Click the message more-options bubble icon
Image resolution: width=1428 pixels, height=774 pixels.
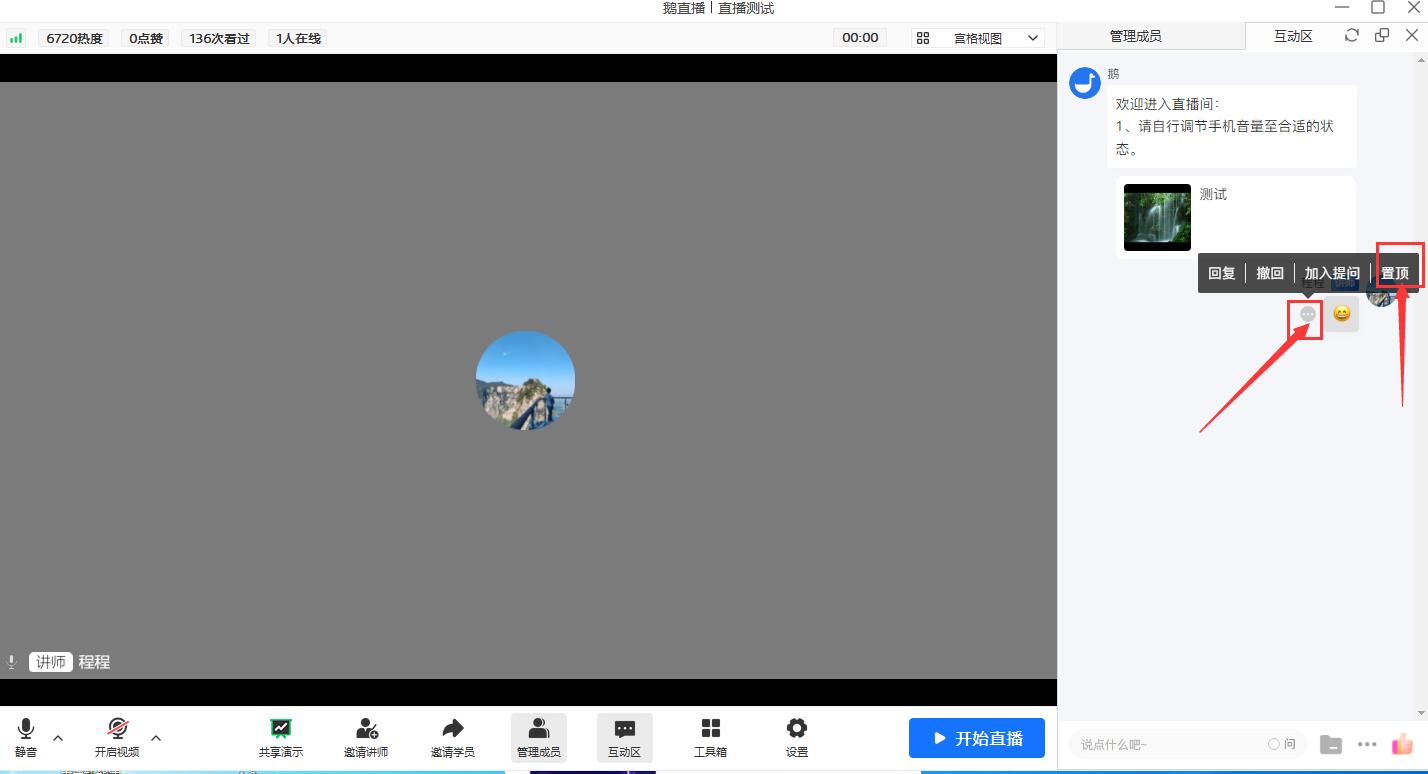(x=1308, y=314)
